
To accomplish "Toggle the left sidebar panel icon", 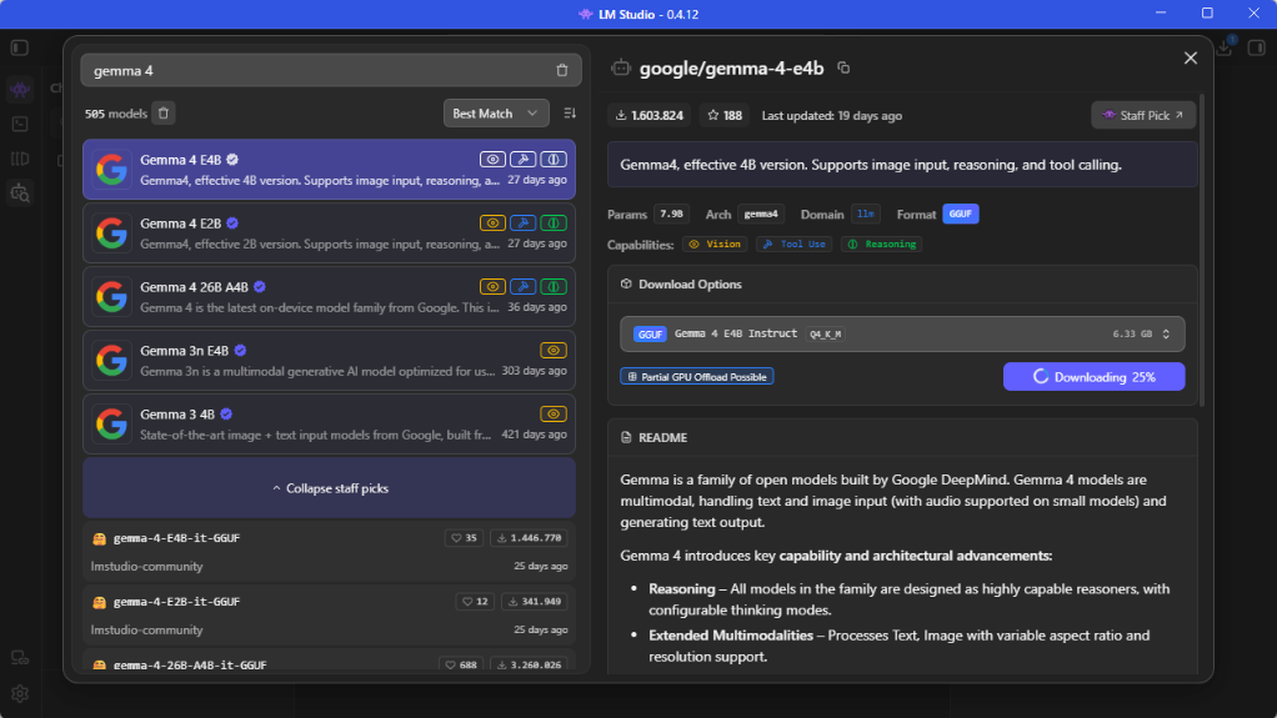I will [19, 47].
